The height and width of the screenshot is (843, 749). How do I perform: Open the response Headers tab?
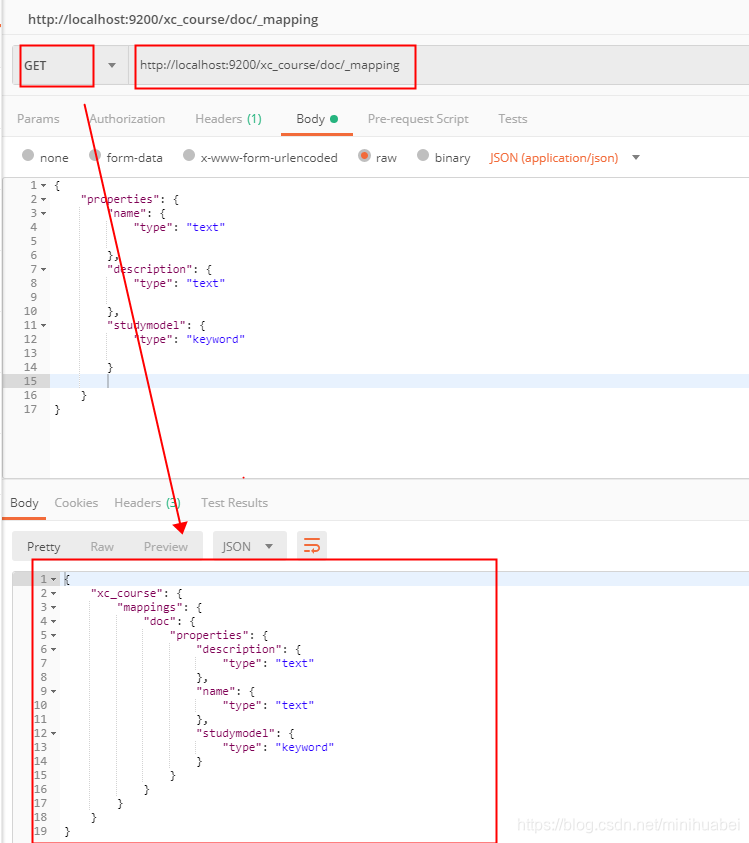tap(147, 503)
